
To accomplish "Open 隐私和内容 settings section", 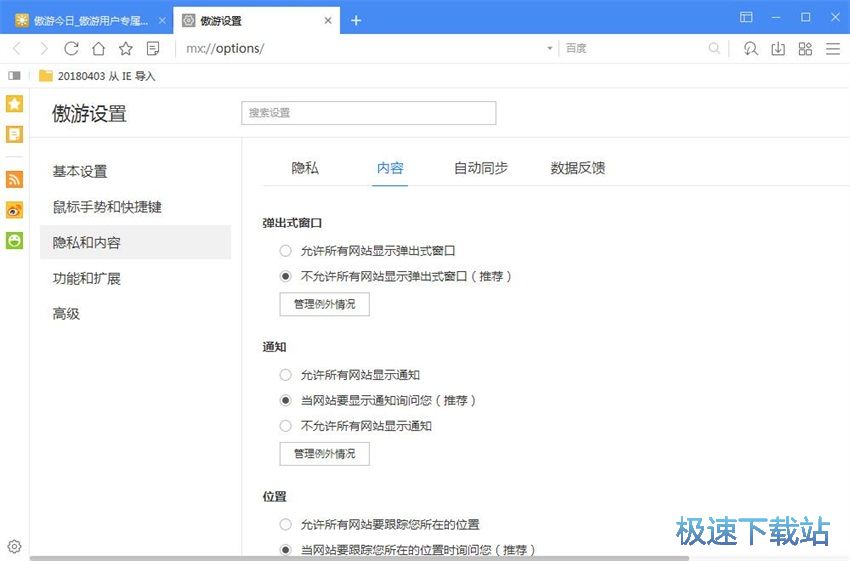I will [136, 242].
